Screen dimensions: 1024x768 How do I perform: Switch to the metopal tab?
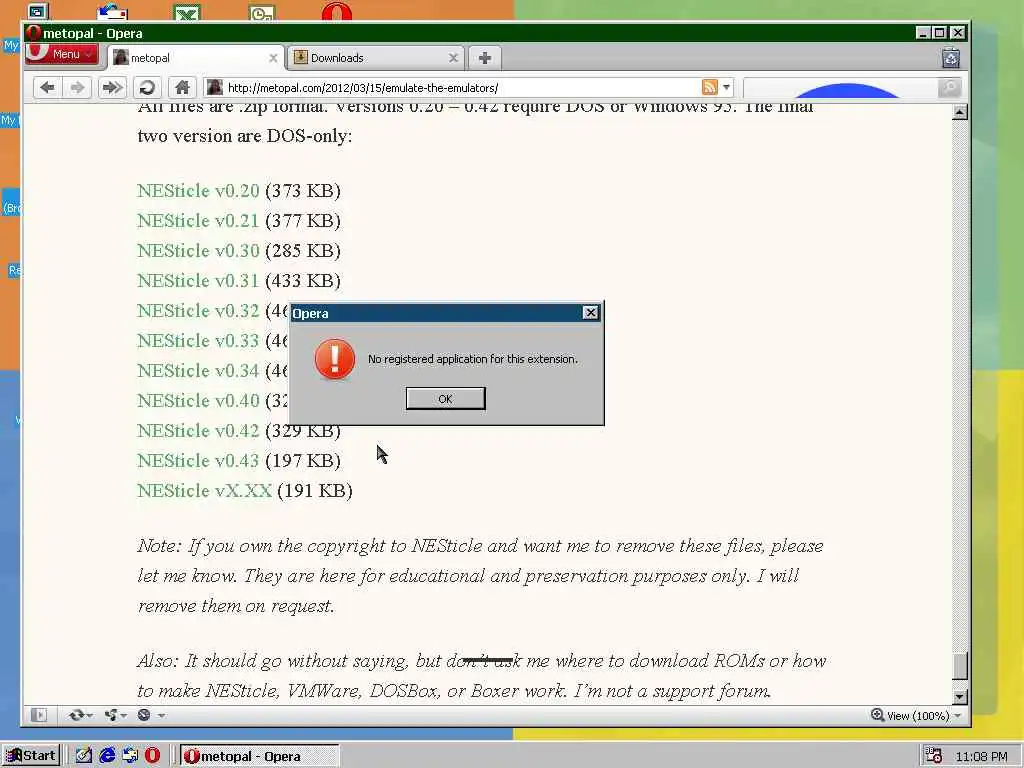[x=195, y=58]
